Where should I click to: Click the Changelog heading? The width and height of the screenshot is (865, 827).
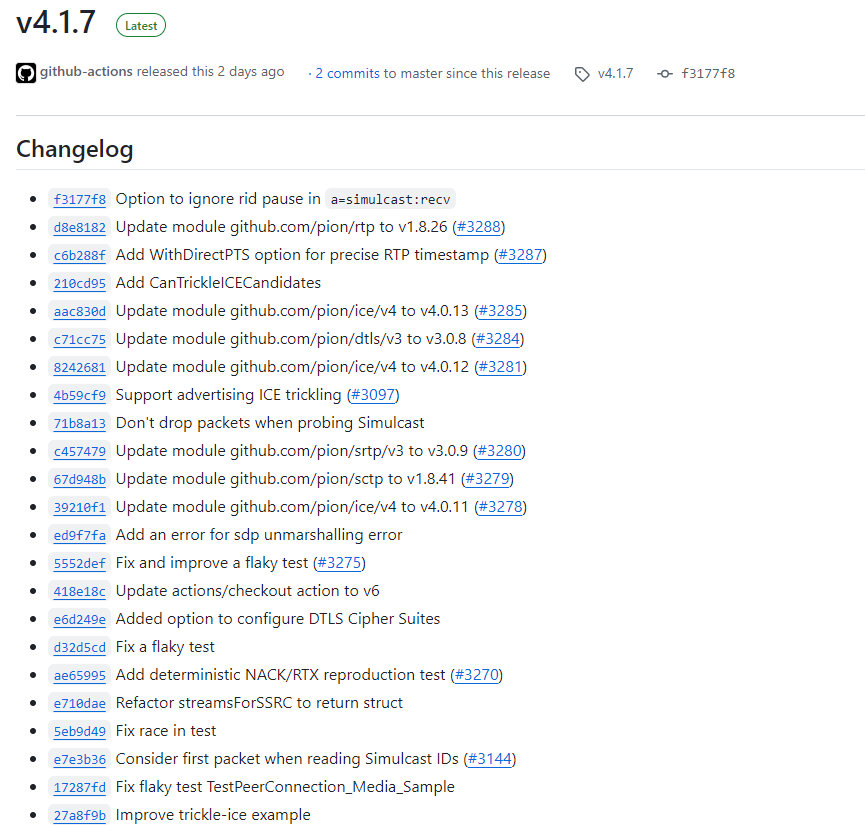[74, 150]
